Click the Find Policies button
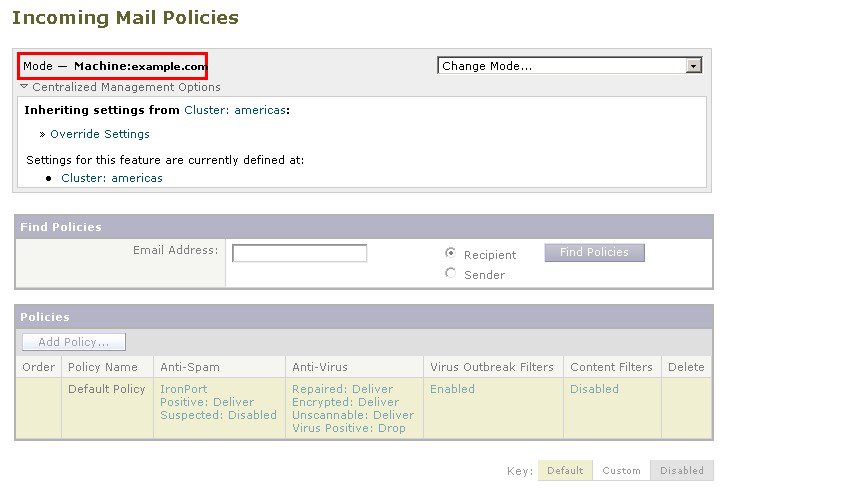This screenshot has width=863, height=488. tap(594, 253)
